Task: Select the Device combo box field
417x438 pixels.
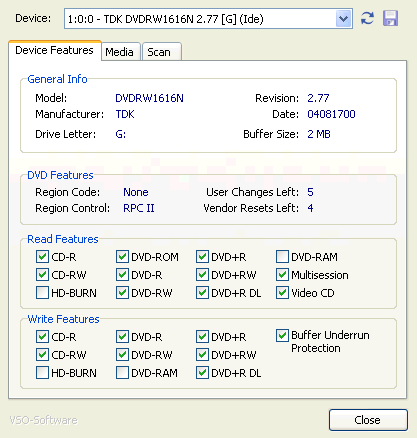Action: (x=208, y=19)
